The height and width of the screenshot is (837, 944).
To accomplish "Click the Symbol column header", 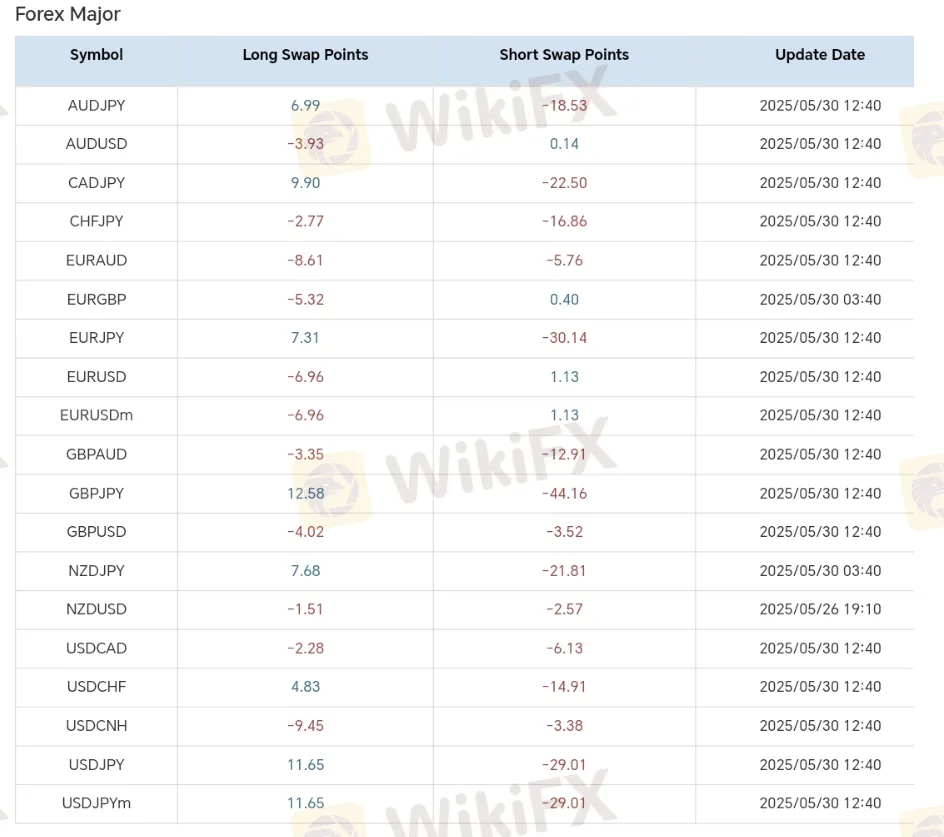I will [96, 55].
